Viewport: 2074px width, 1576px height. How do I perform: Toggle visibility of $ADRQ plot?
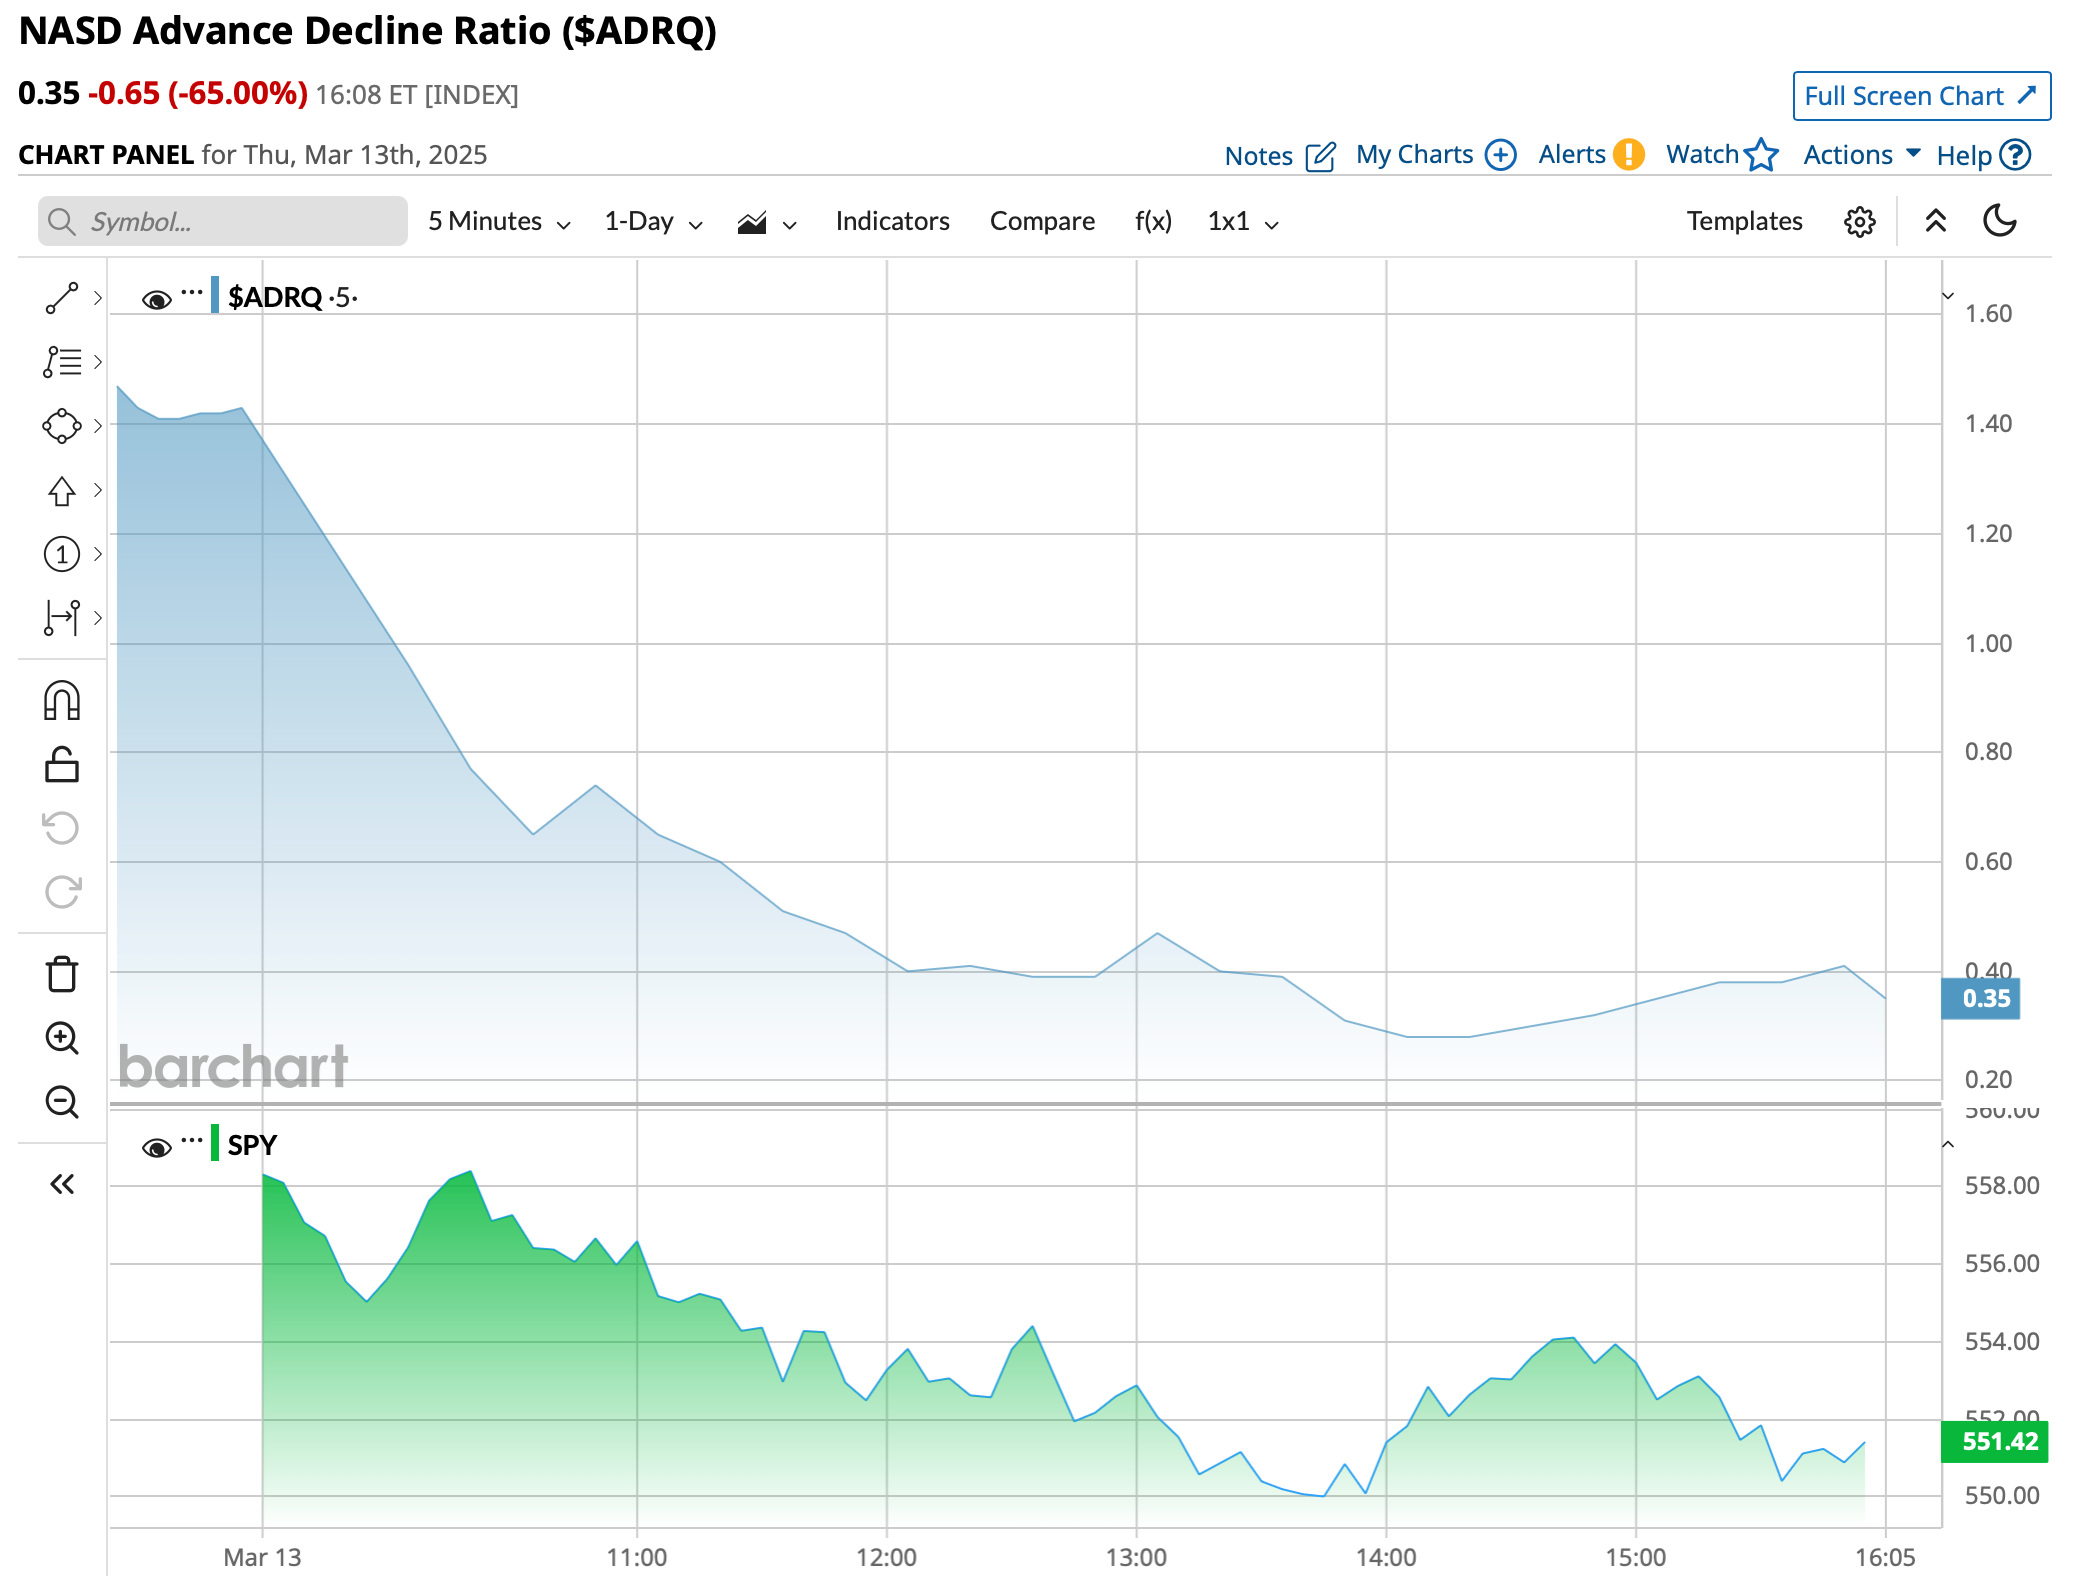pos(156,299)
